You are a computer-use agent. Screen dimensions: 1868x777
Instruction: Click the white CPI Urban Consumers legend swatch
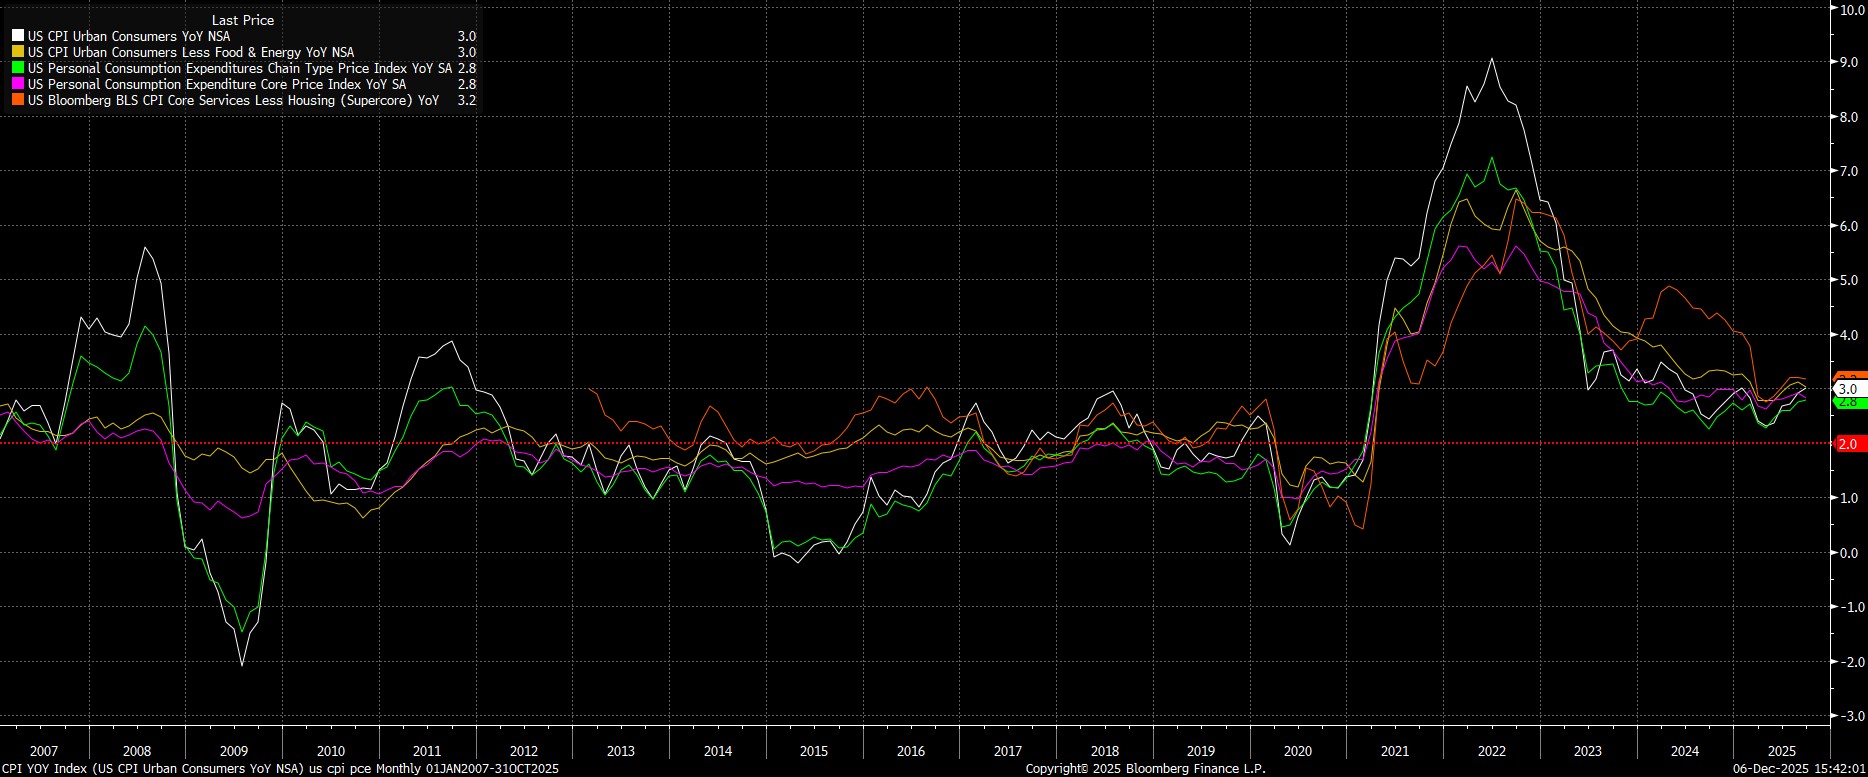click(18, 36)
